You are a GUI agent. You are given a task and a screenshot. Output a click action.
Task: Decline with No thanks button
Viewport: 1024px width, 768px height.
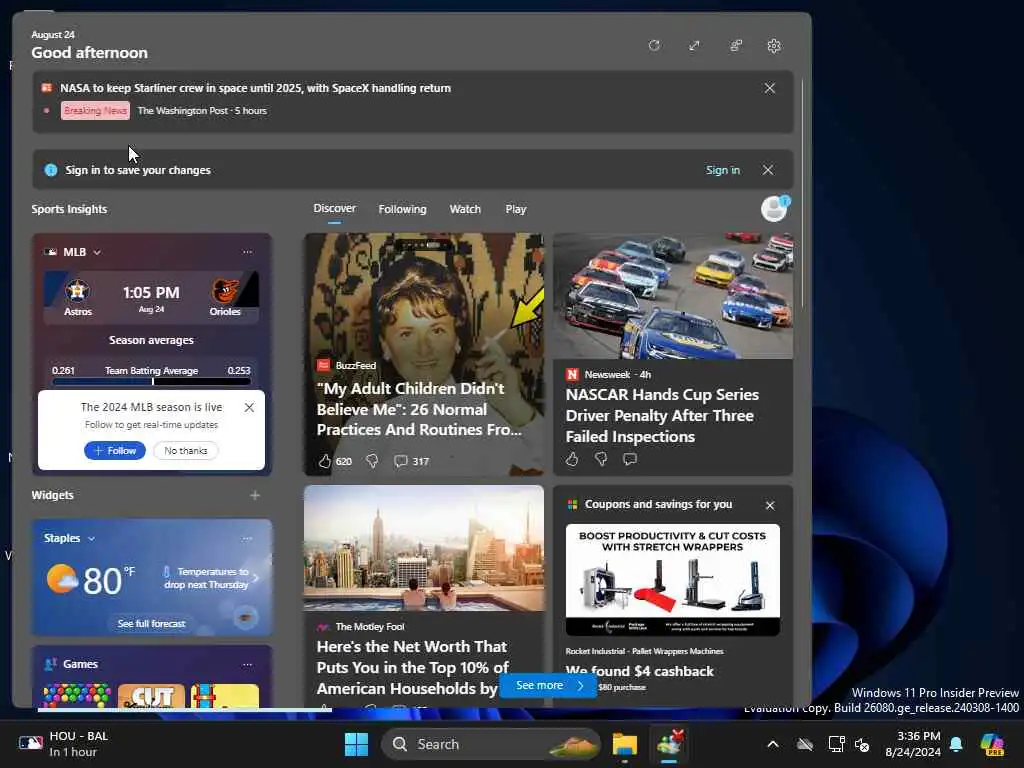(185, 451)
